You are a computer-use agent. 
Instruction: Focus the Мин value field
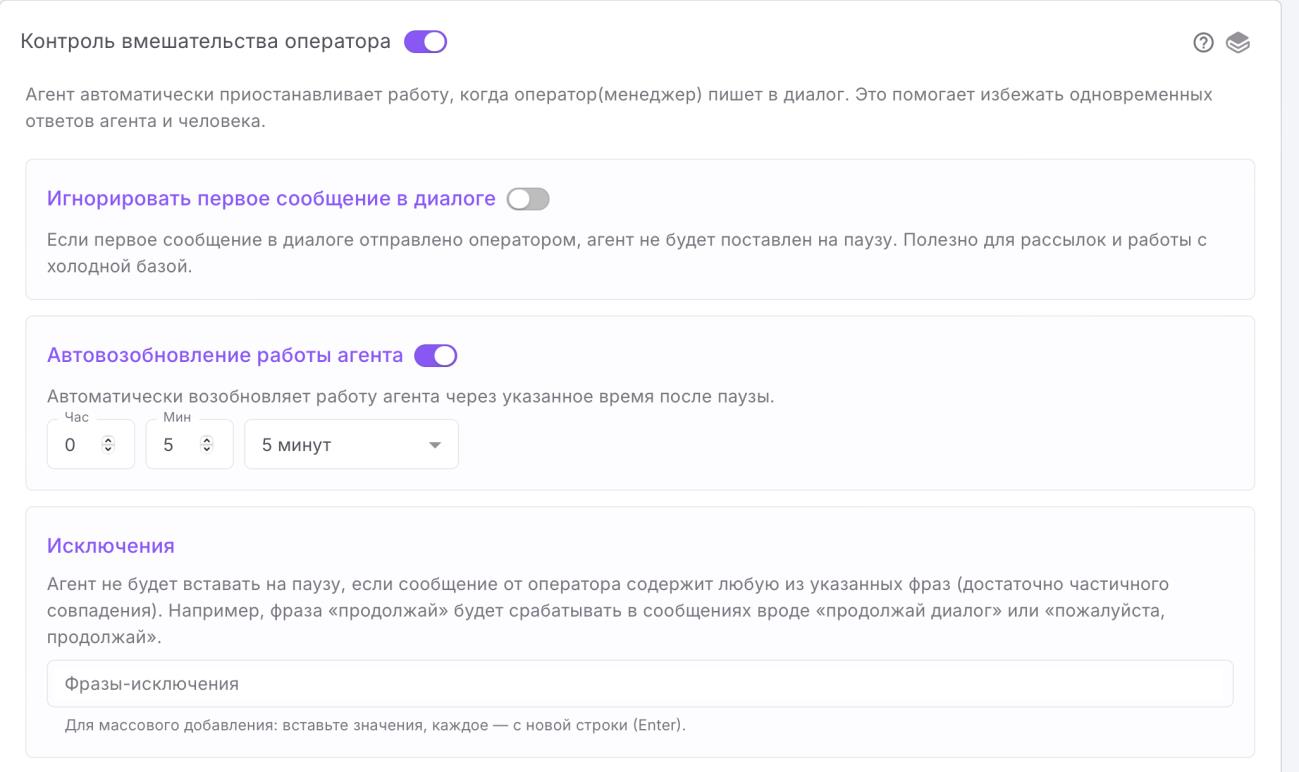(x=170, y=444)
